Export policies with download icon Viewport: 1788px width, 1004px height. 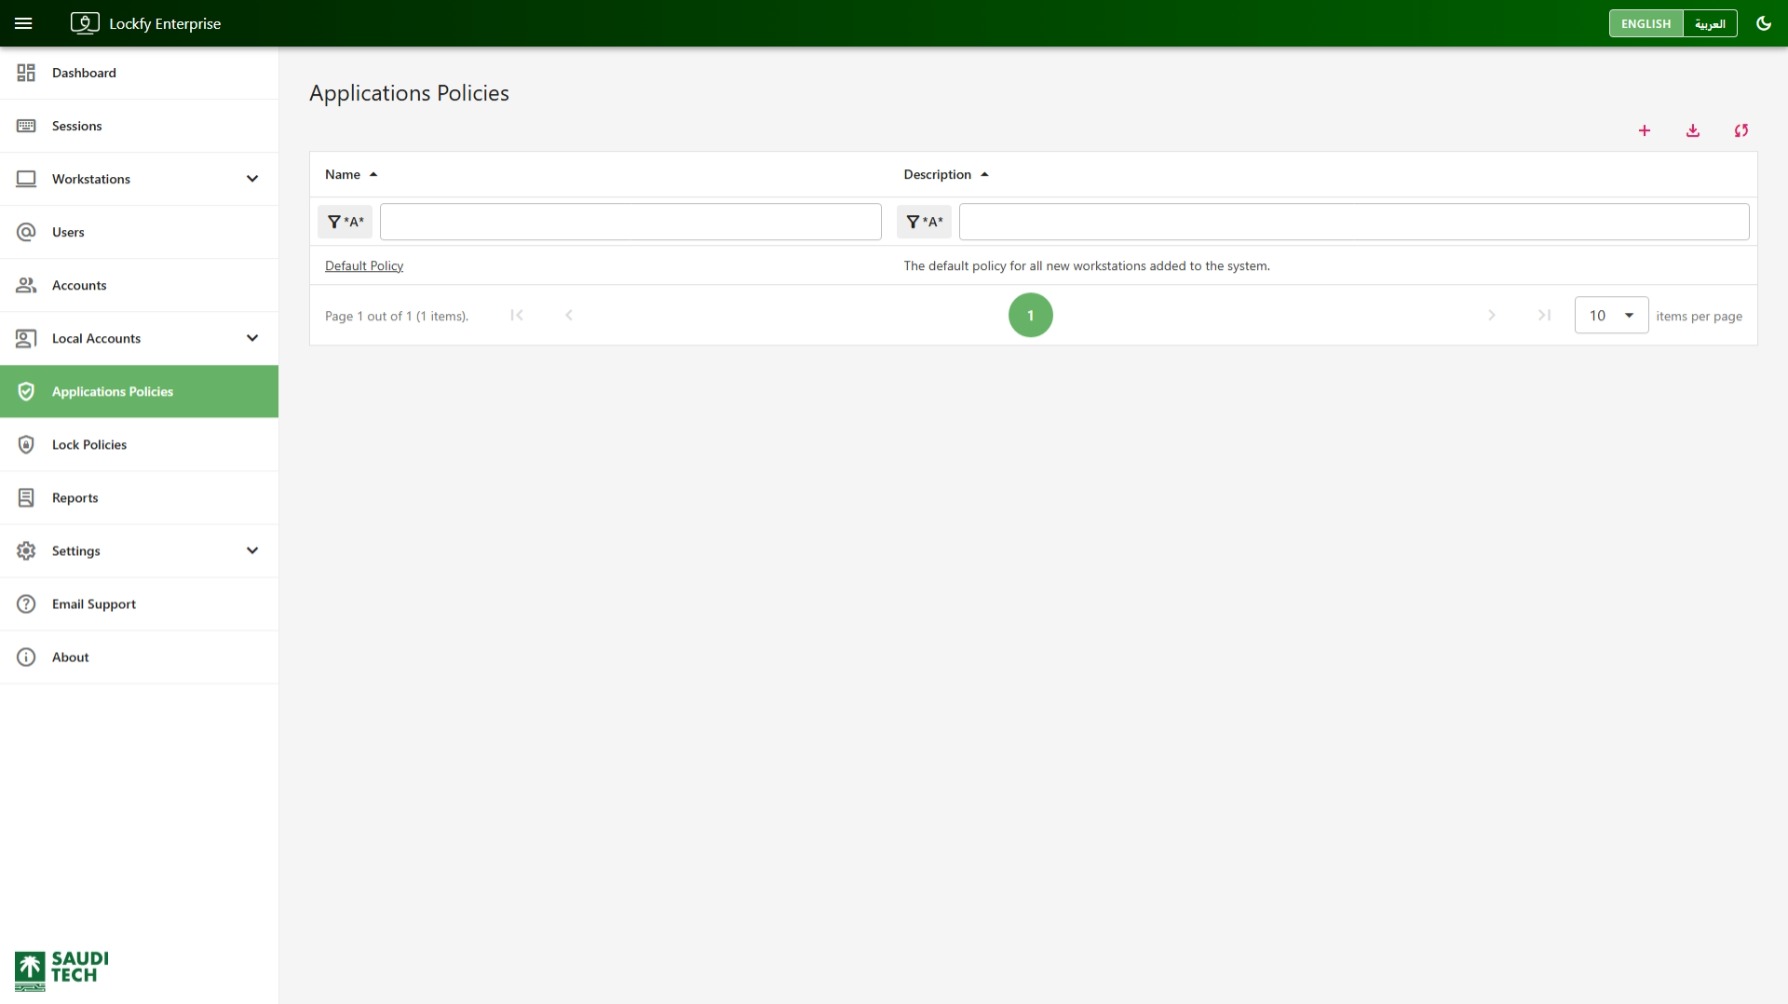(1692, 130)
